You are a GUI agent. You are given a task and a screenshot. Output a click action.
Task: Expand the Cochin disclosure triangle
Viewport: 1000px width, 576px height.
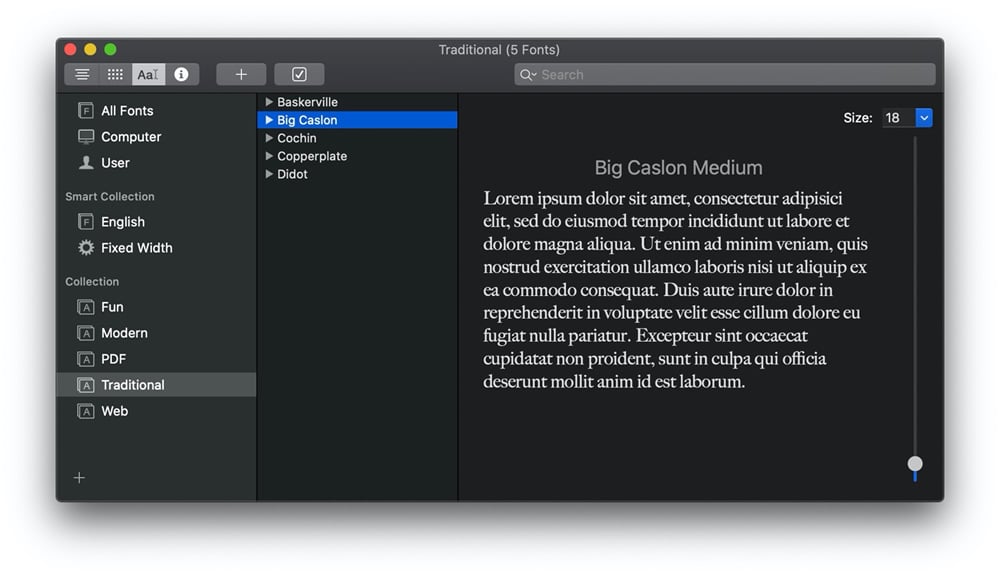269,138
